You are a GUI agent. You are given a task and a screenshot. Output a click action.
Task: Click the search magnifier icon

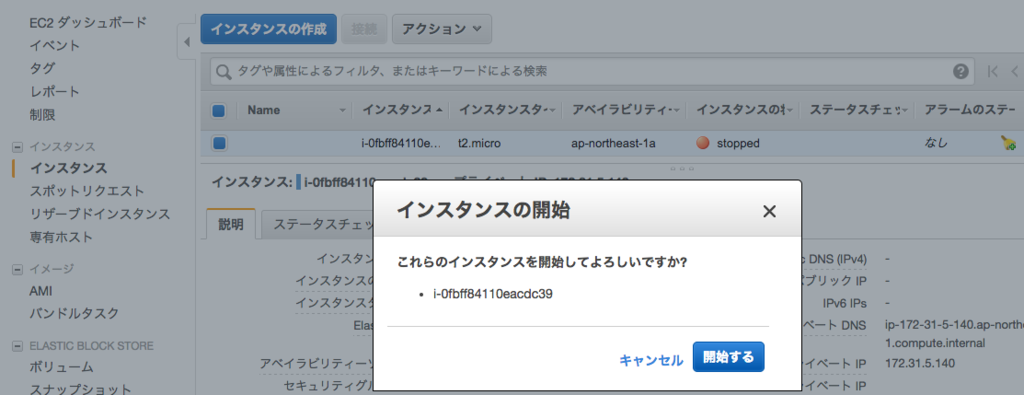point(223,71)
